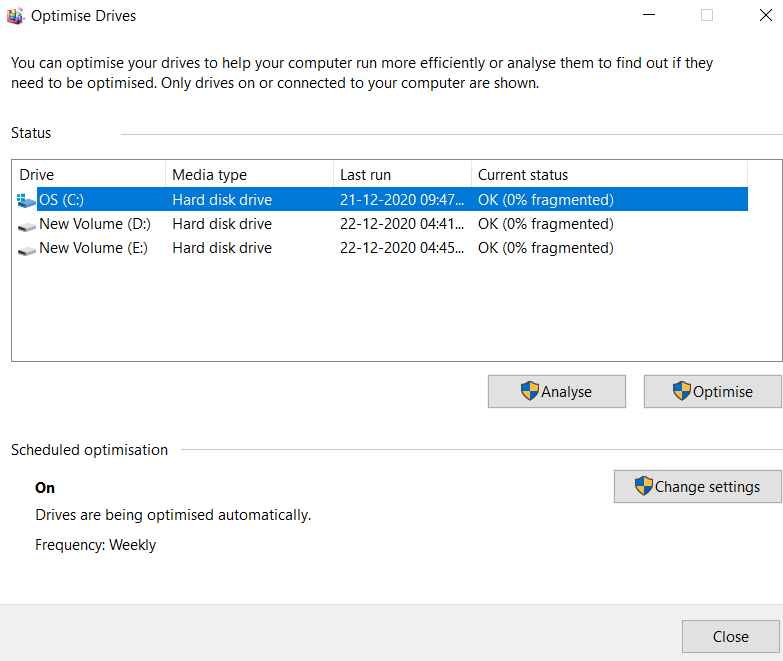
Task: Click the Windows drive icon beside OS (C:)
Action: [x=25, y=200]
